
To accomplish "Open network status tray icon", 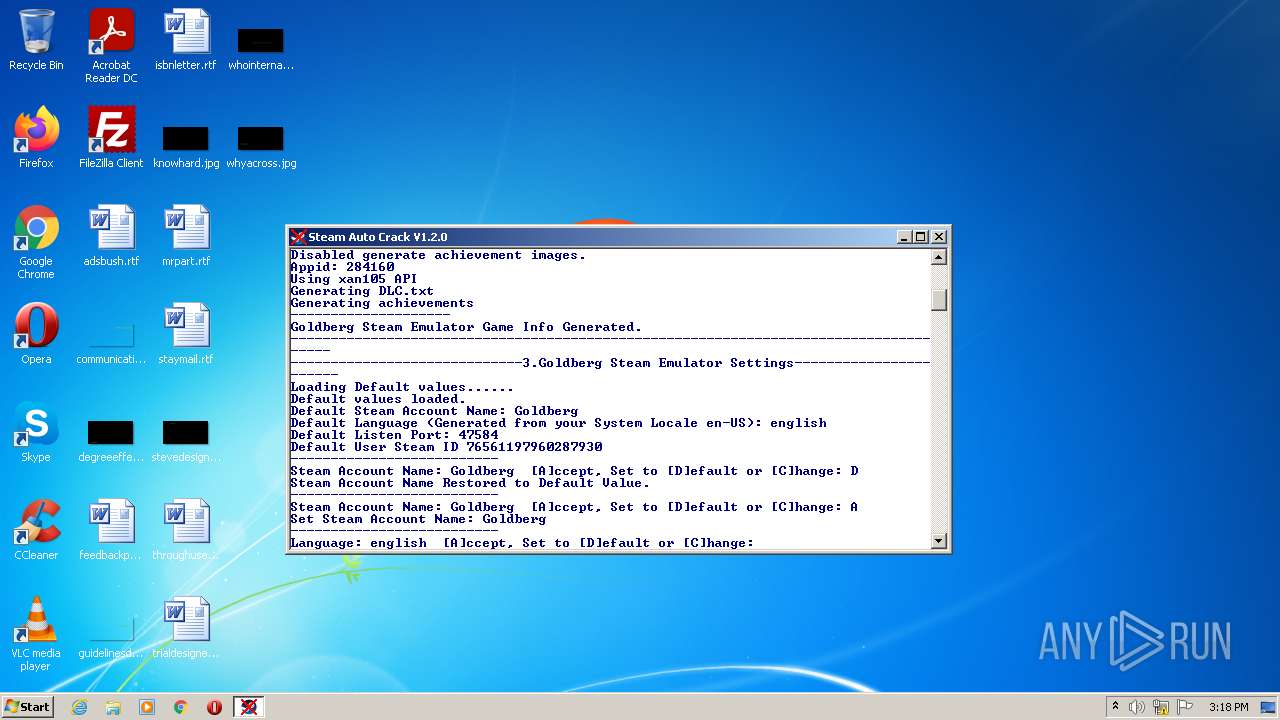I will click(x=1161, y=707).
